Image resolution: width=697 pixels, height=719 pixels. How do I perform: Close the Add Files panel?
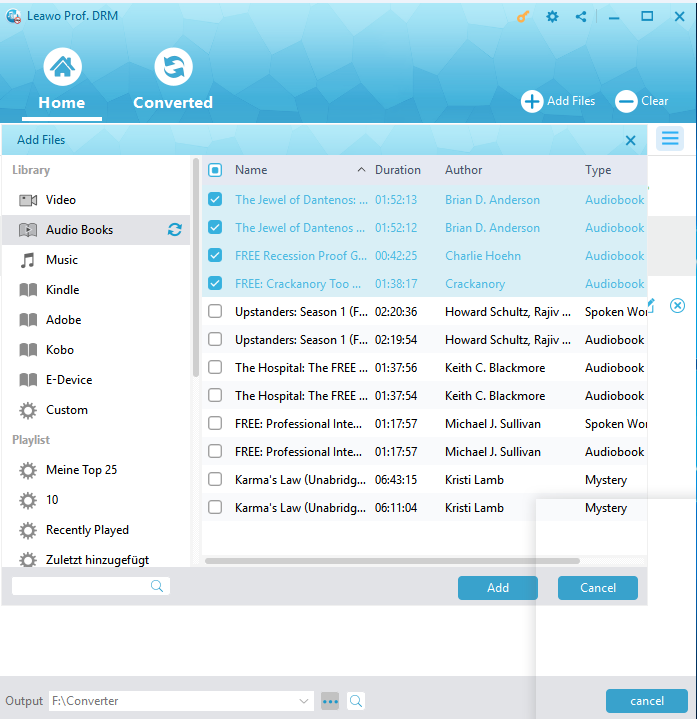630,141
